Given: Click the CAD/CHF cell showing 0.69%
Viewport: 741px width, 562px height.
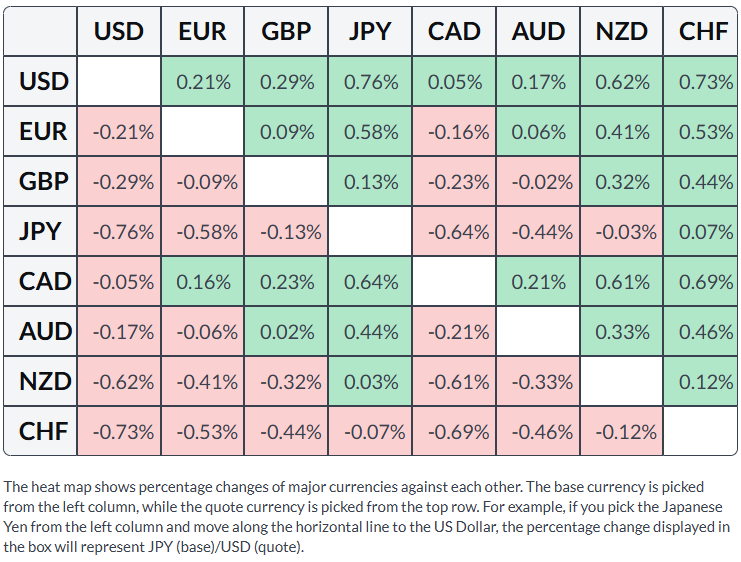Looking at the screenshot, I should [700, 281].
